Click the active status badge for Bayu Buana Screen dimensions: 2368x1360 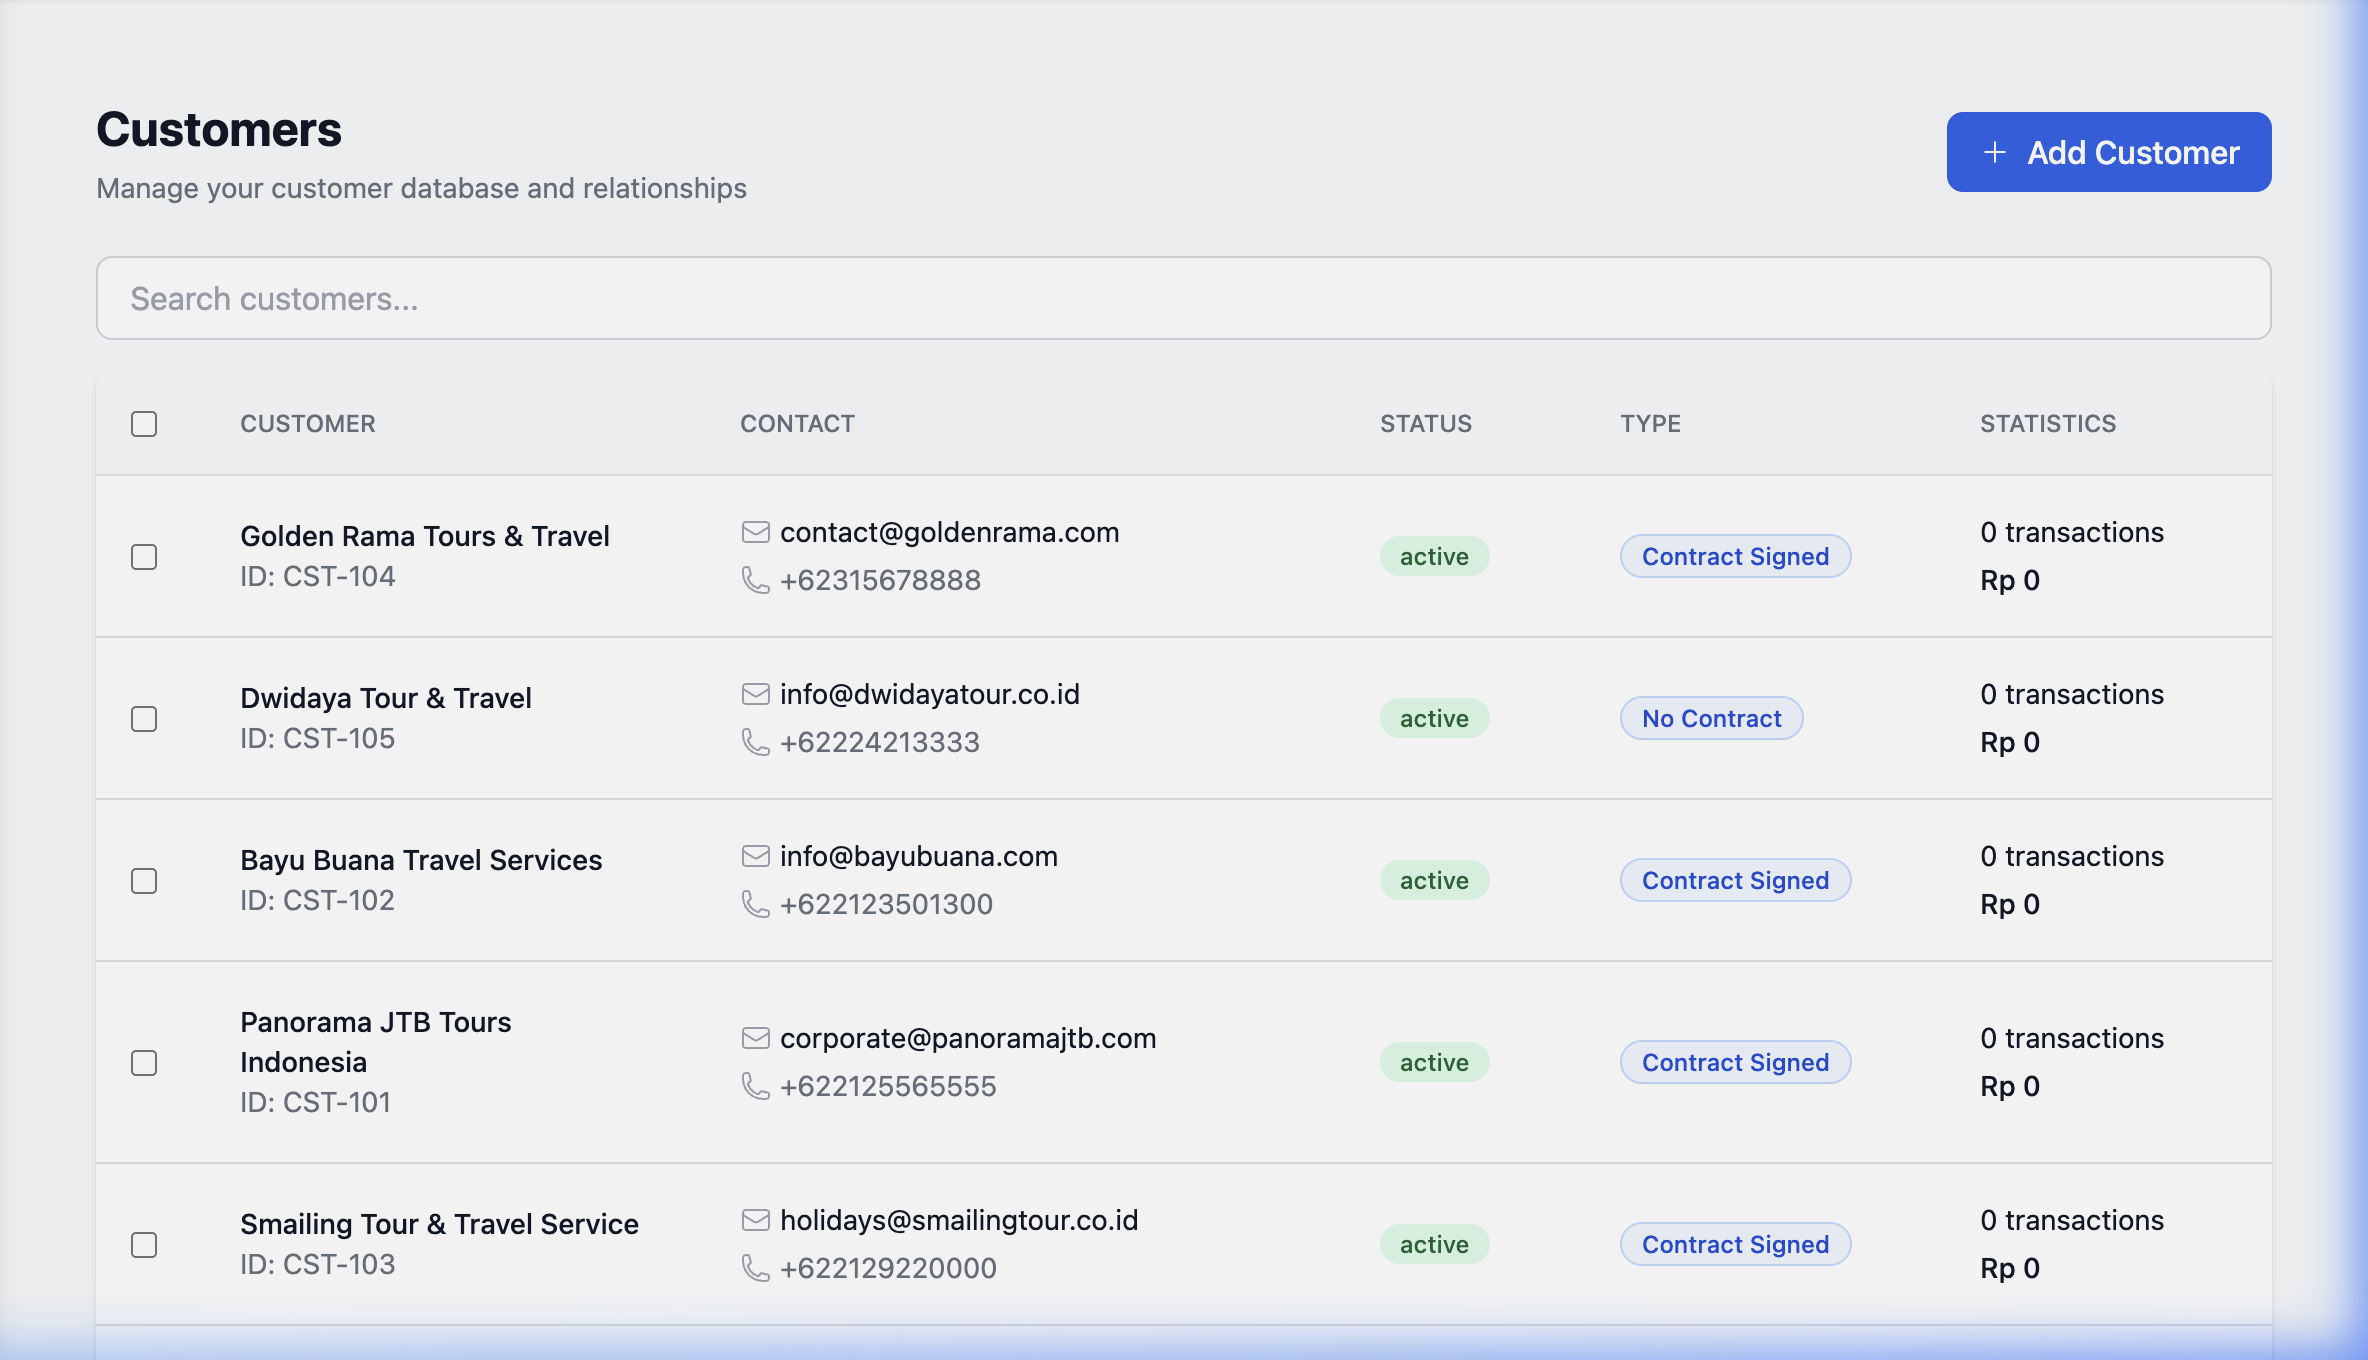point(1434,880)
